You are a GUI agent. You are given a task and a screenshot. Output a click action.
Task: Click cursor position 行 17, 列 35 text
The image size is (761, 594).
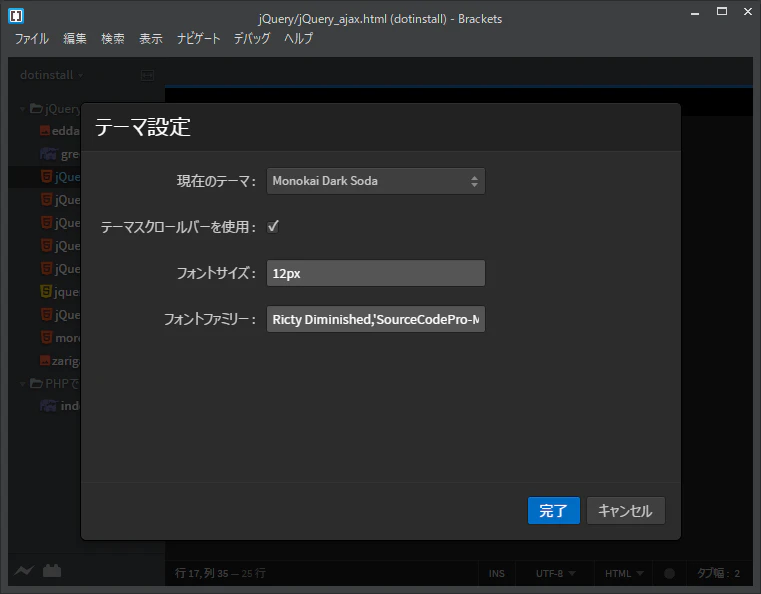coord(201,574)
